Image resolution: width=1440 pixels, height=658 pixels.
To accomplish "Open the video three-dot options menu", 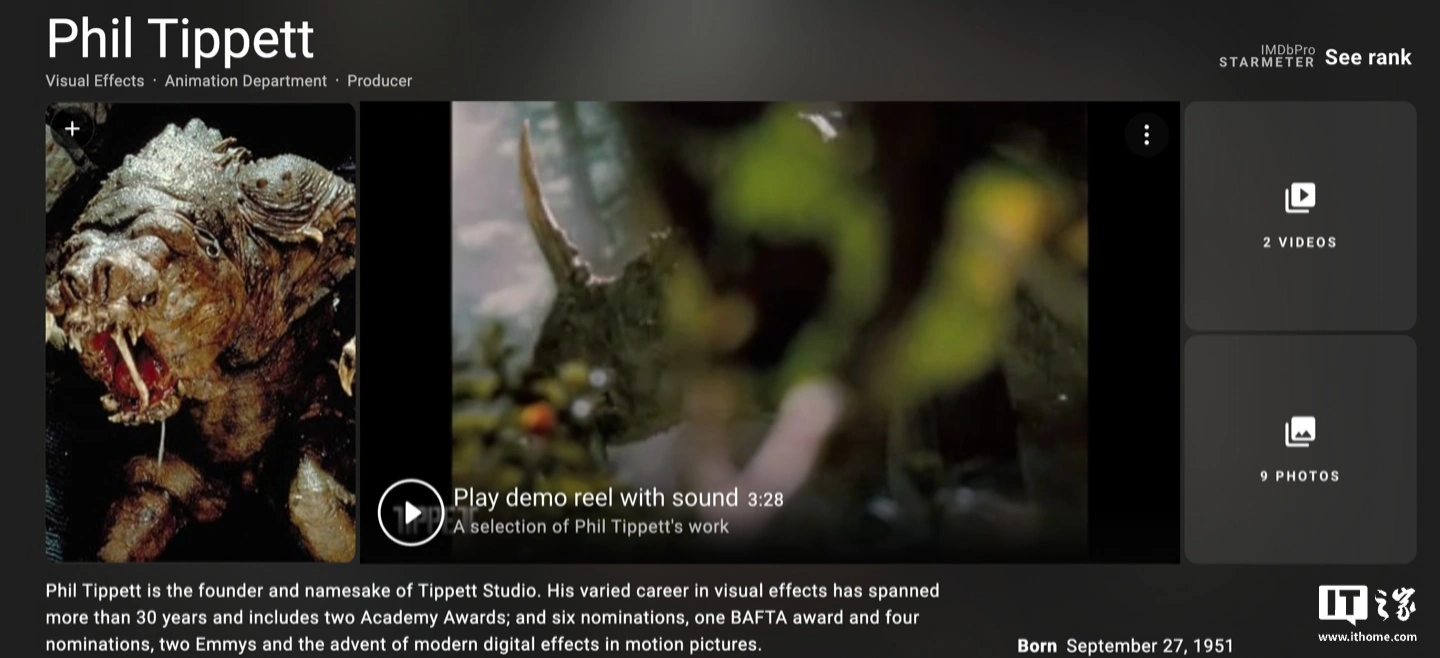I will click(x=1146, y=135).
